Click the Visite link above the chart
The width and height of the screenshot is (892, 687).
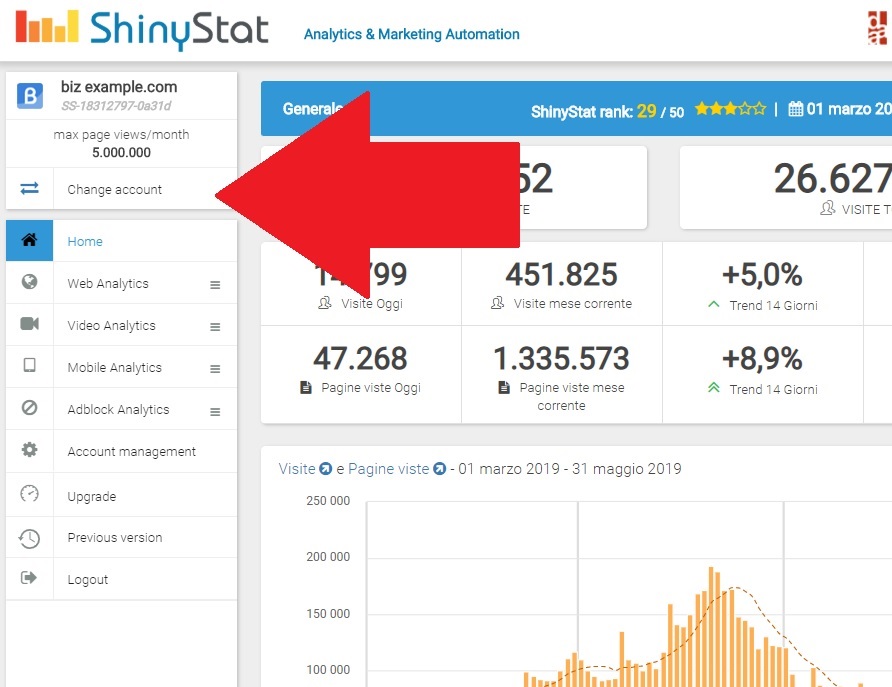tap(297, 469)
